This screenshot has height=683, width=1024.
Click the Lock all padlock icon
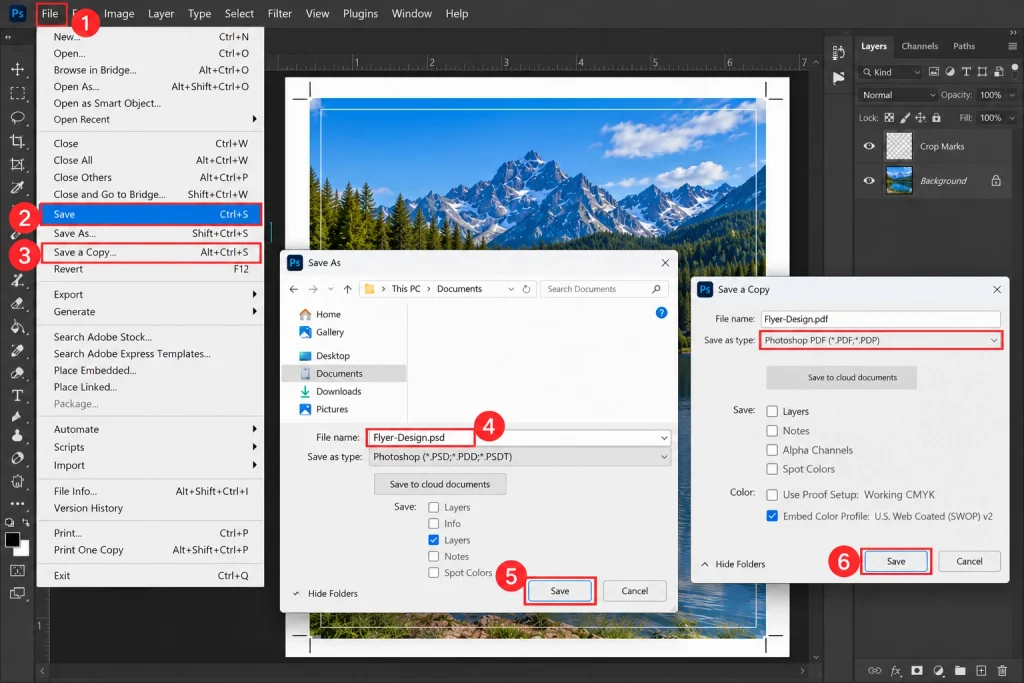pyautogui.click(x=936, y=118)
